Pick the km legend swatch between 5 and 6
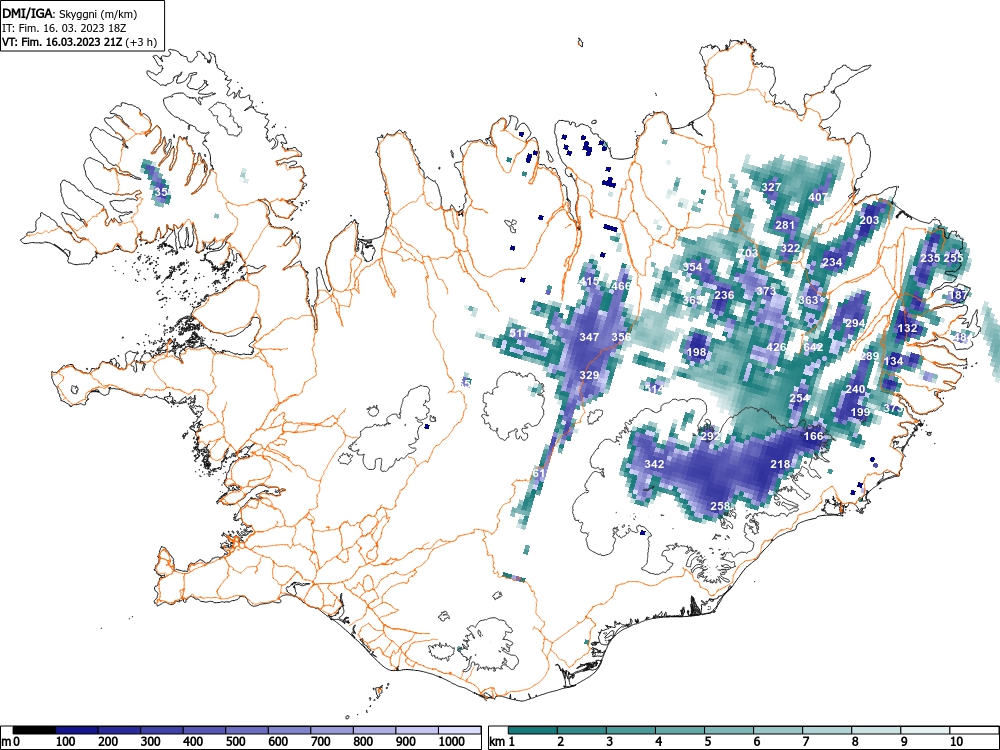The height and width of the screenshot is (750, 1000). (x=729, y=730)
